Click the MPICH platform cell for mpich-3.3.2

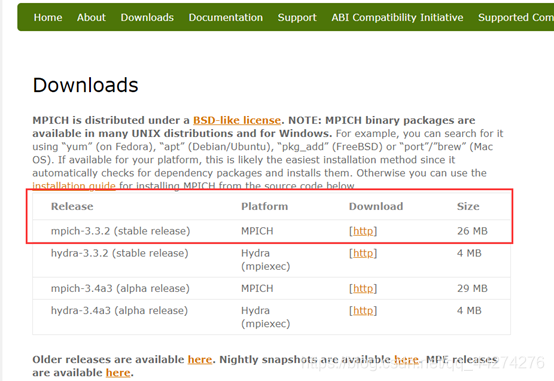click(x=257, y=231)
